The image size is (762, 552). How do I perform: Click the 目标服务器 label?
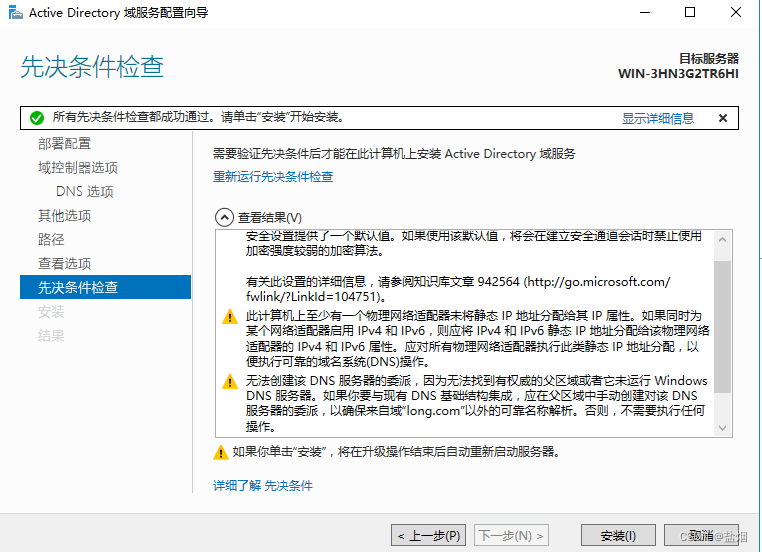[709, 59]
